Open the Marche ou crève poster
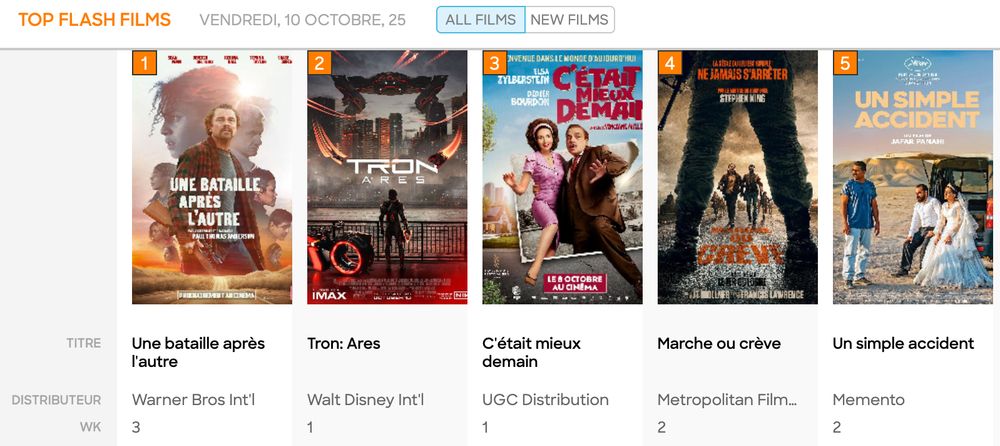 click(737, 177)
